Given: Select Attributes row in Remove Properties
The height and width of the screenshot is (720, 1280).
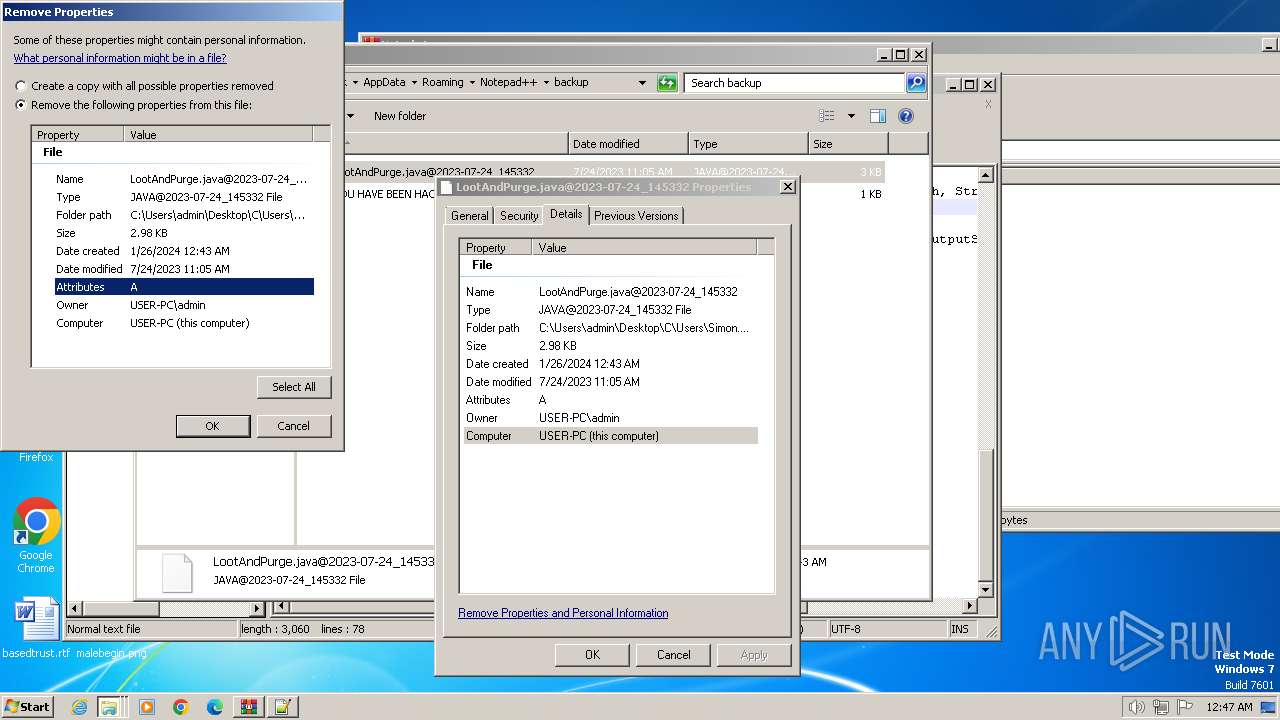Looking at the screenshot, I should (x=184, y=287).
